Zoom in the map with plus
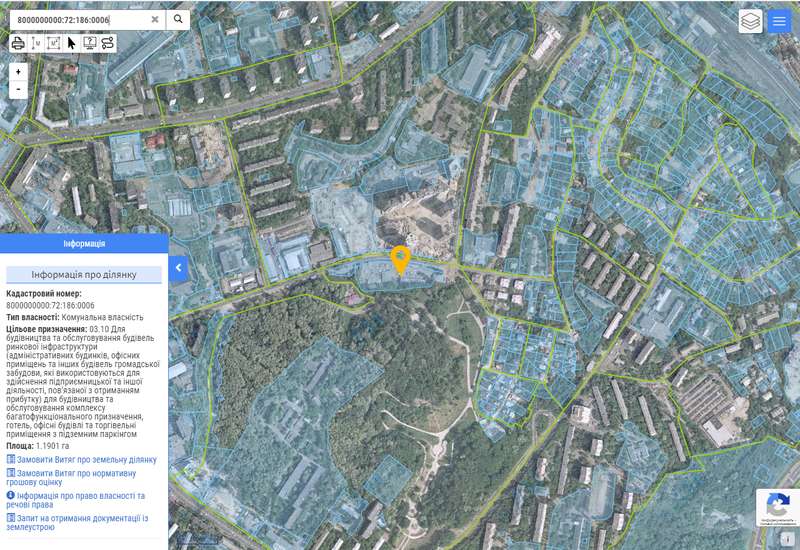The image size is (800, 550). click(18, 72)
